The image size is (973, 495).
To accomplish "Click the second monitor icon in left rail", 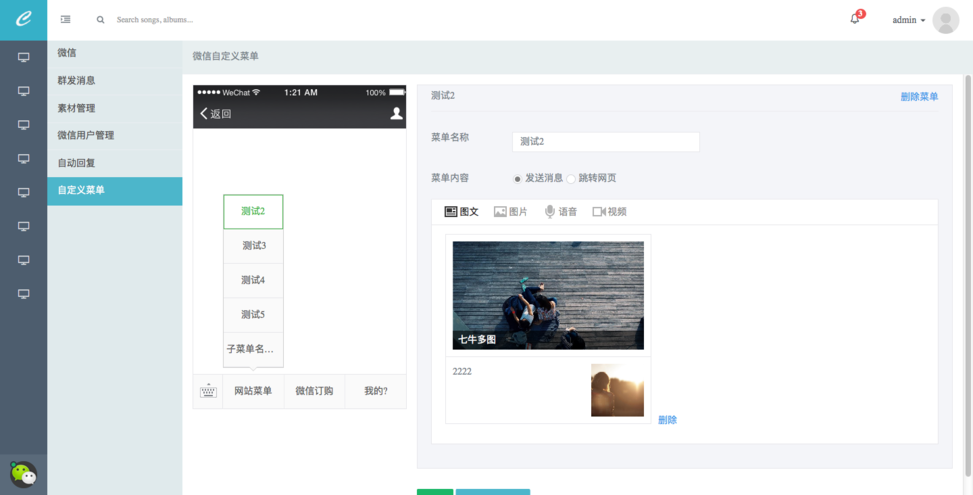I will coord(24,91).
